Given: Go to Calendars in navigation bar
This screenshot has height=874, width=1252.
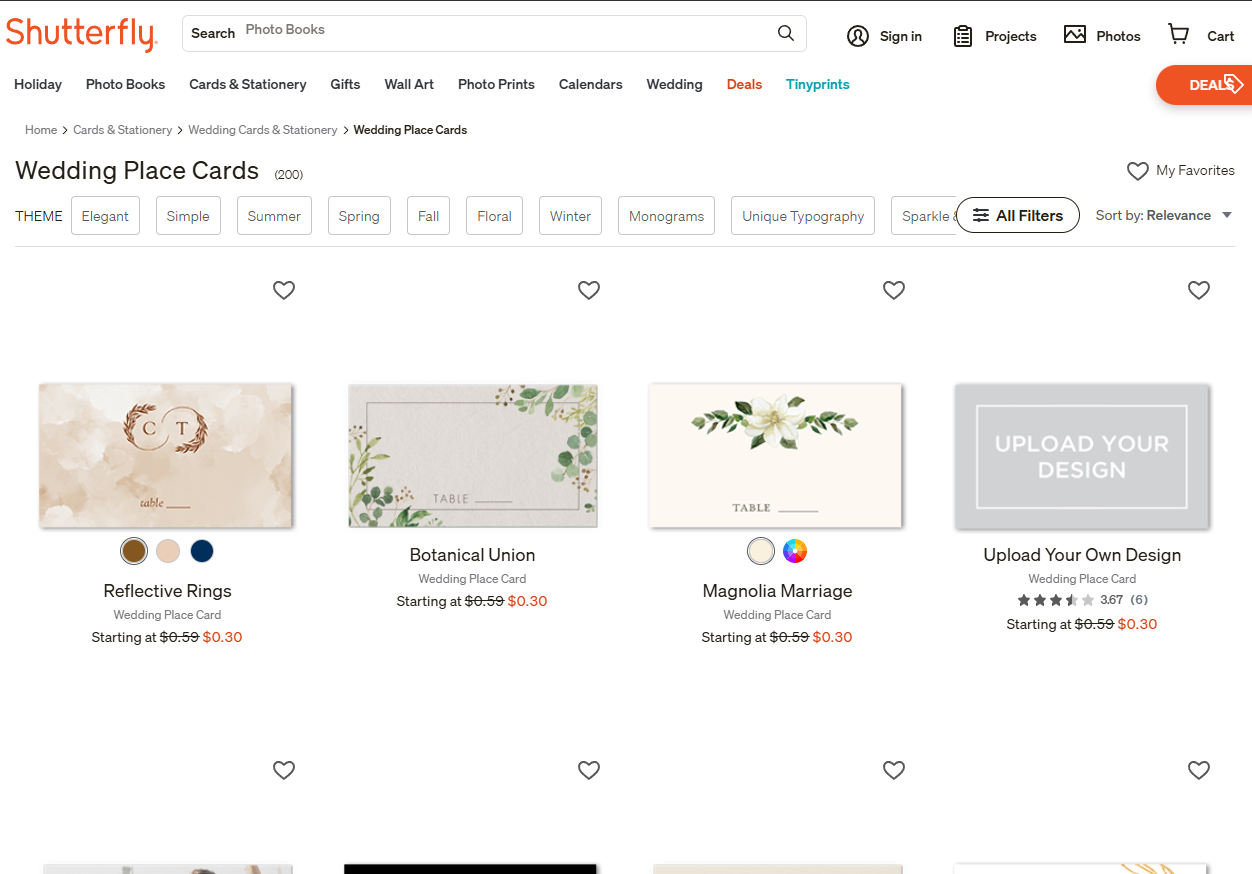Looking at the screenshot, I should [x=590, y=85].
